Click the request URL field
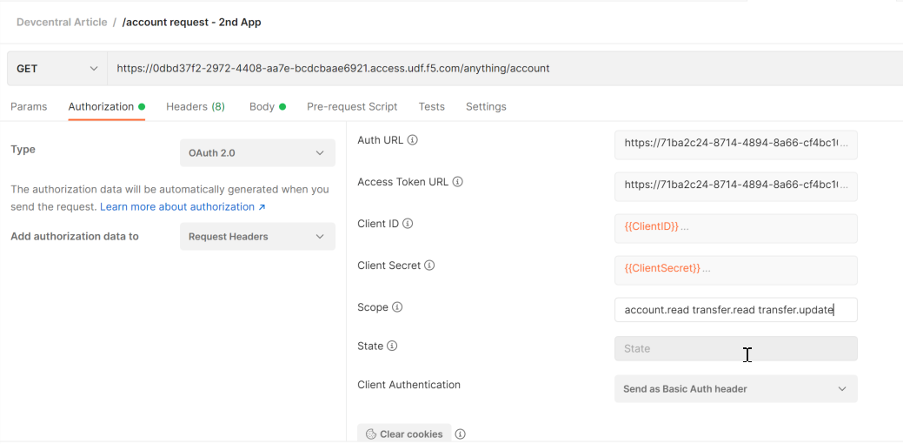Image resolution: width=904 pixels, height=444 pixels. coord(500,69)
